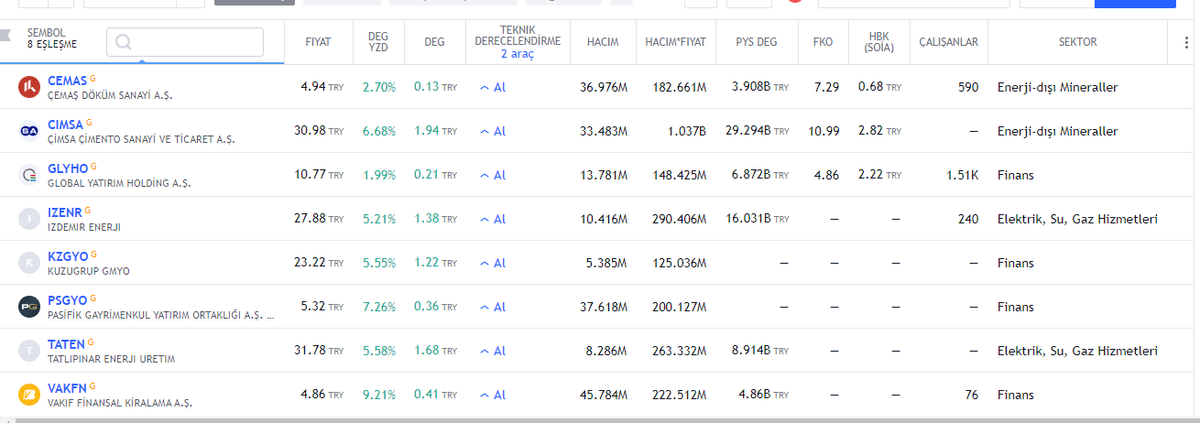Click the CEMAS company logo icon
The width and height of the screenshot is (1200, 423).
(x=29, y=87)
